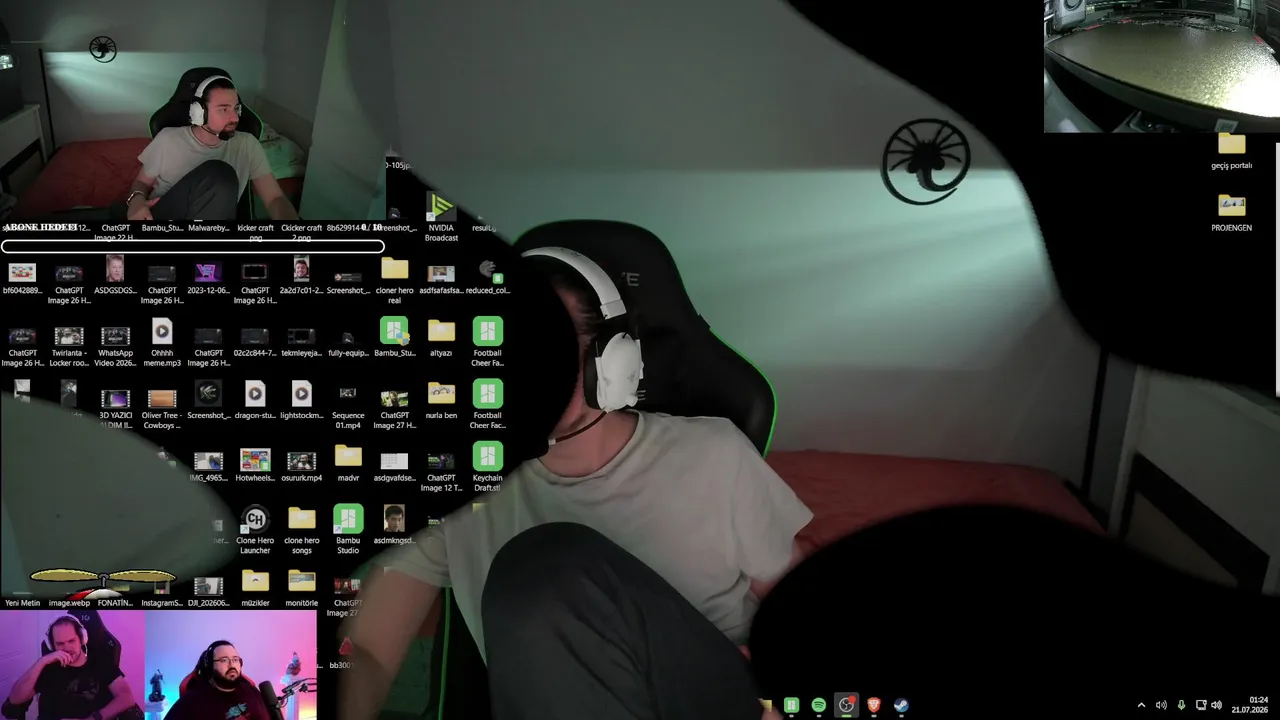
Task: Open the network icon in system tray
Action: coord(1201,705)
